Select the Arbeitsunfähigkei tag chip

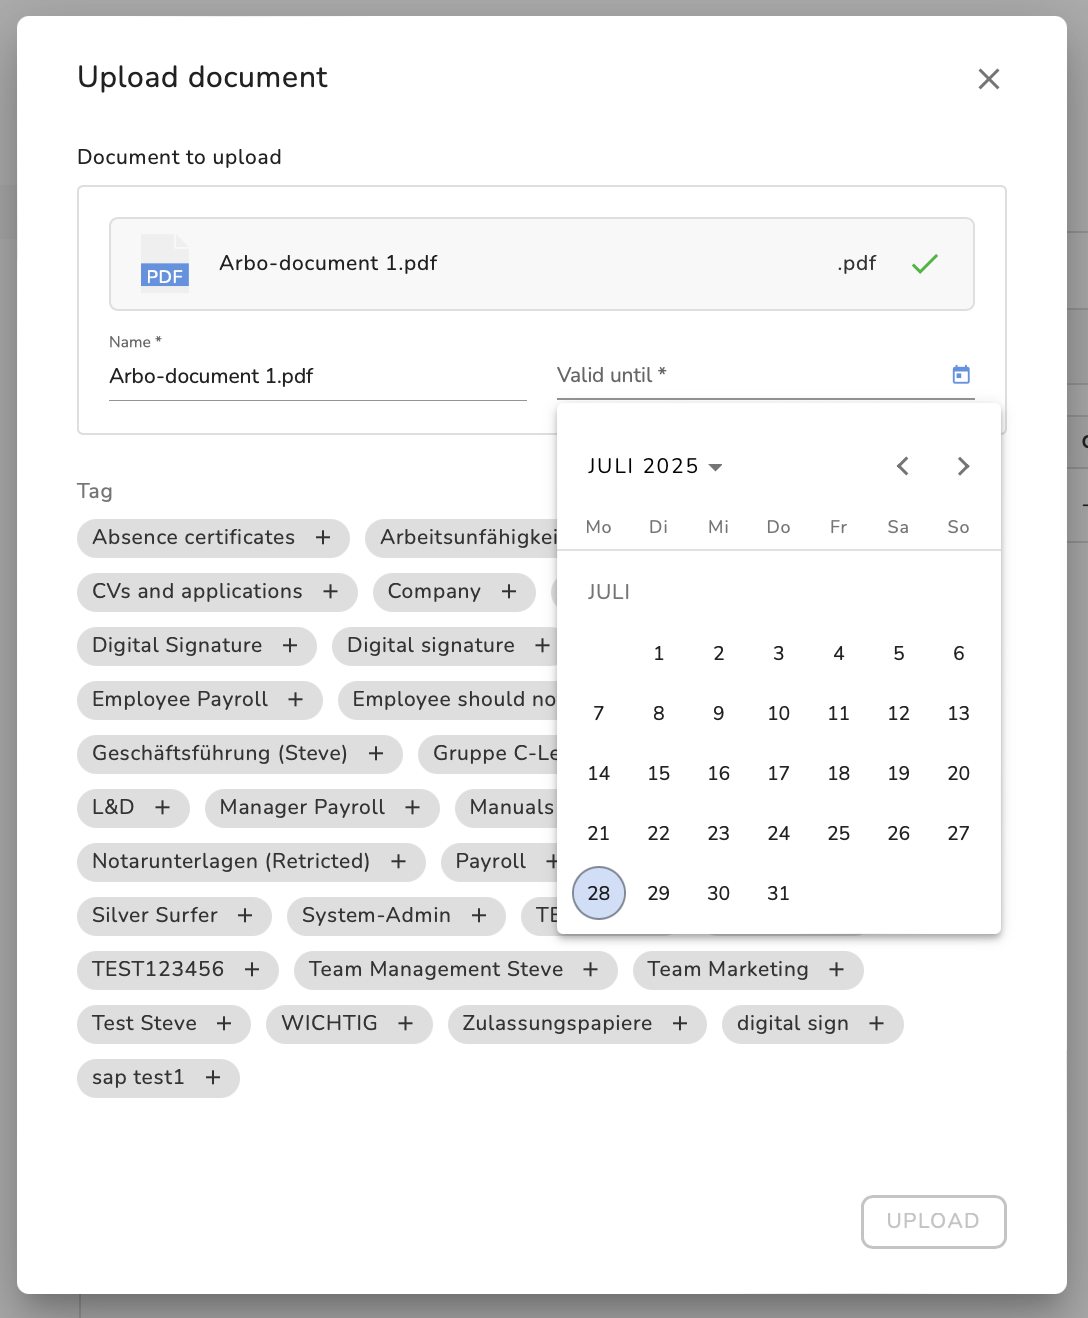[x=461, y=538]
